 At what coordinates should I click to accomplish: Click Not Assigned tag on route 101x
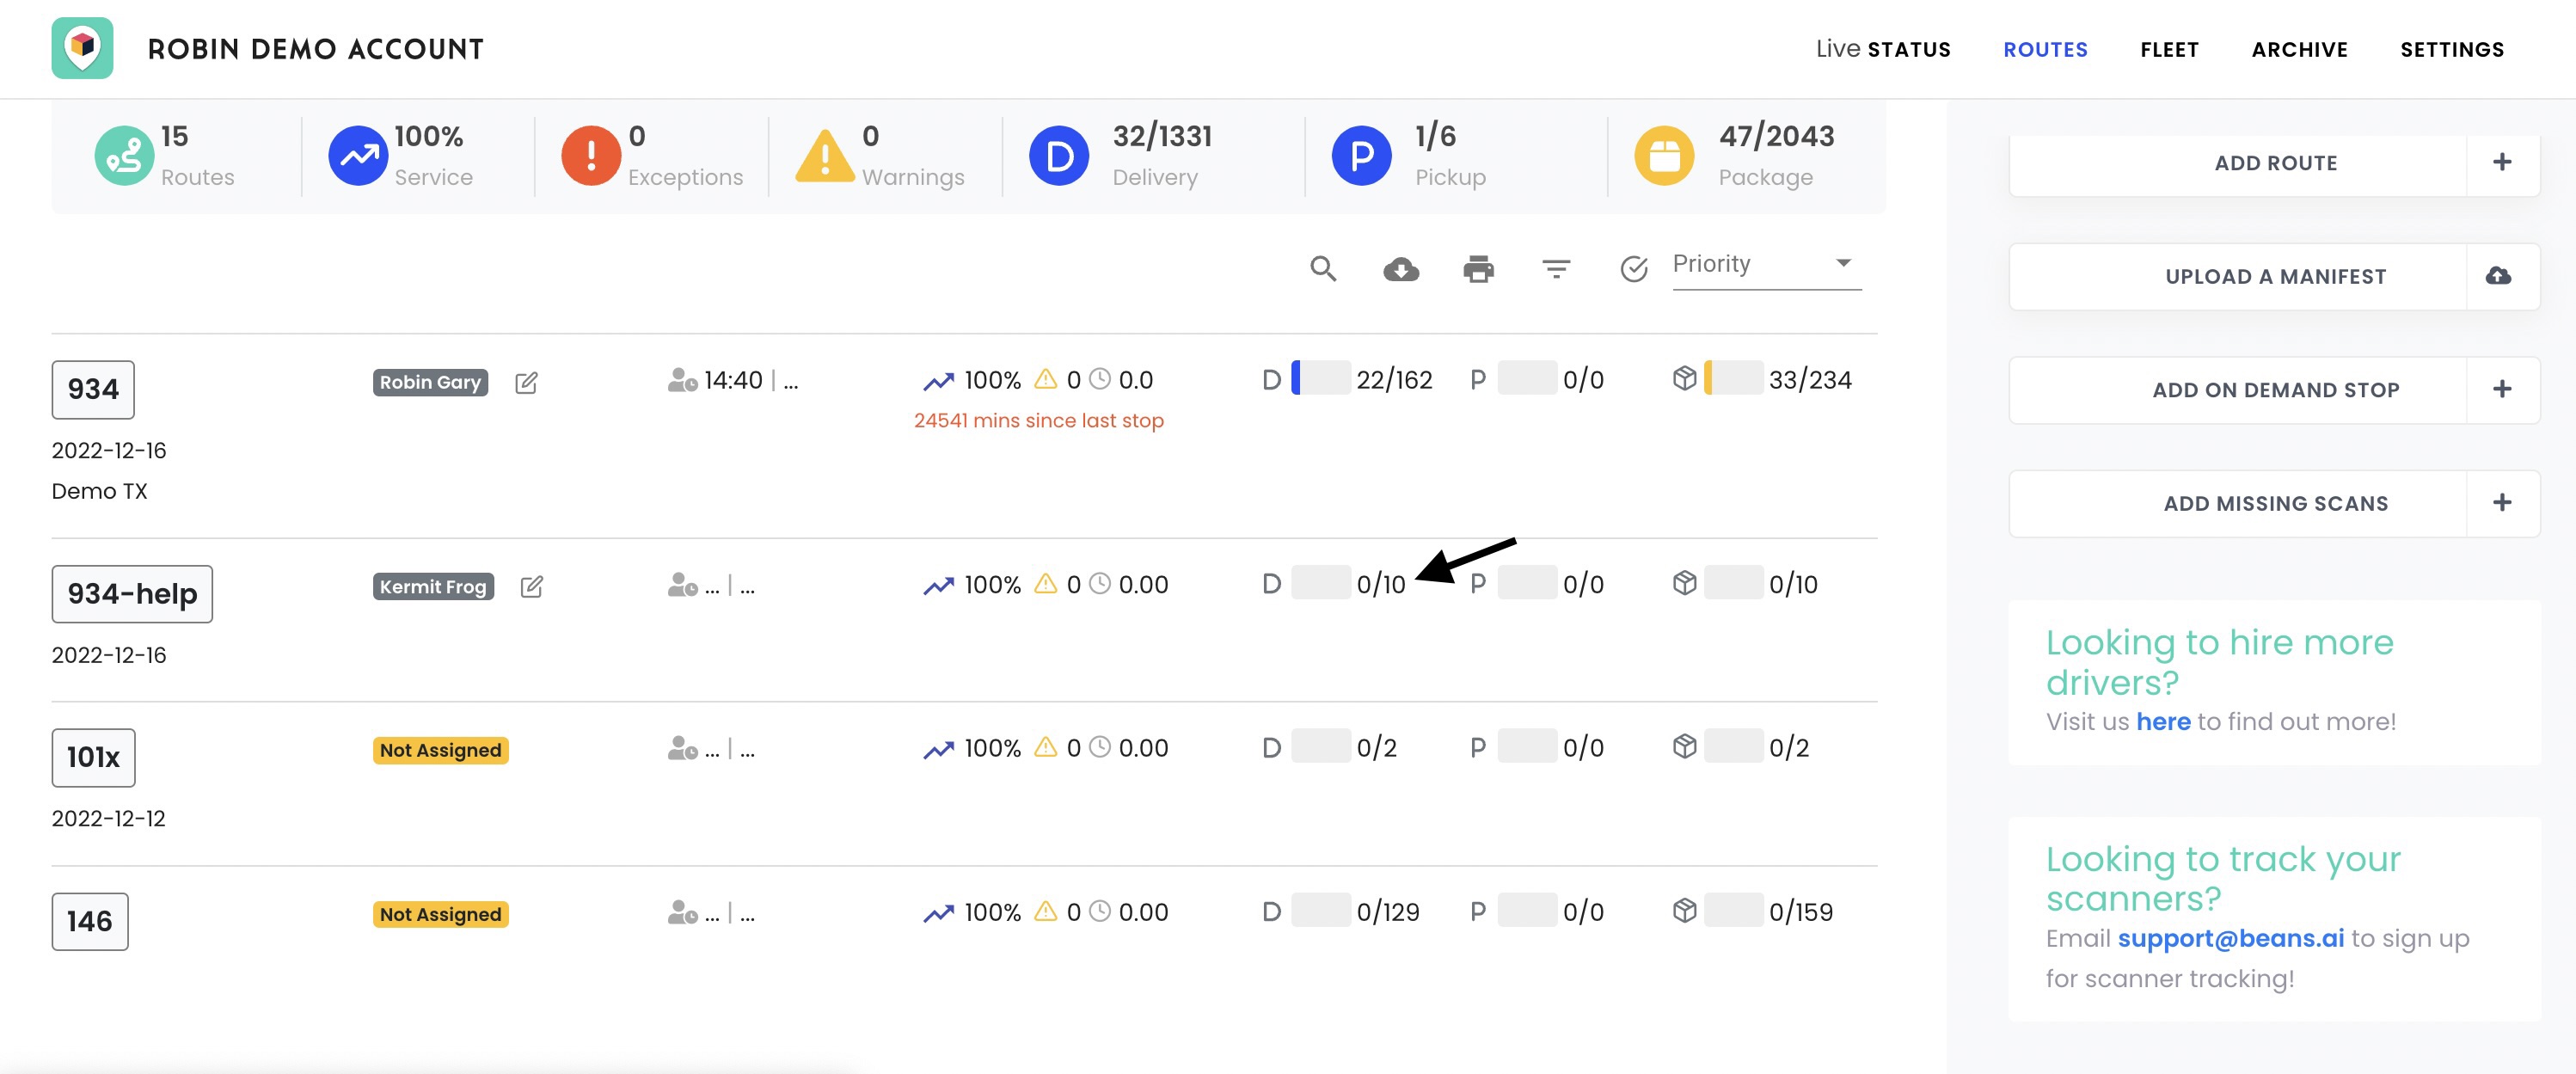tap(440, 750)
